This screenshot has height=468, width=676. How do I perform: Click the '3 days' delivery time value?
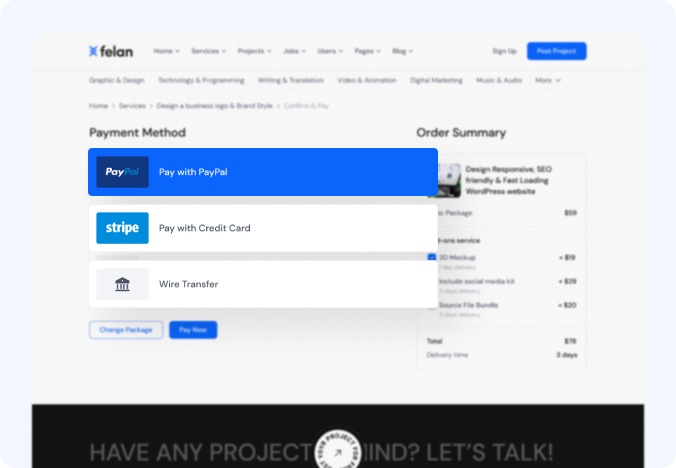pos(566,355)
